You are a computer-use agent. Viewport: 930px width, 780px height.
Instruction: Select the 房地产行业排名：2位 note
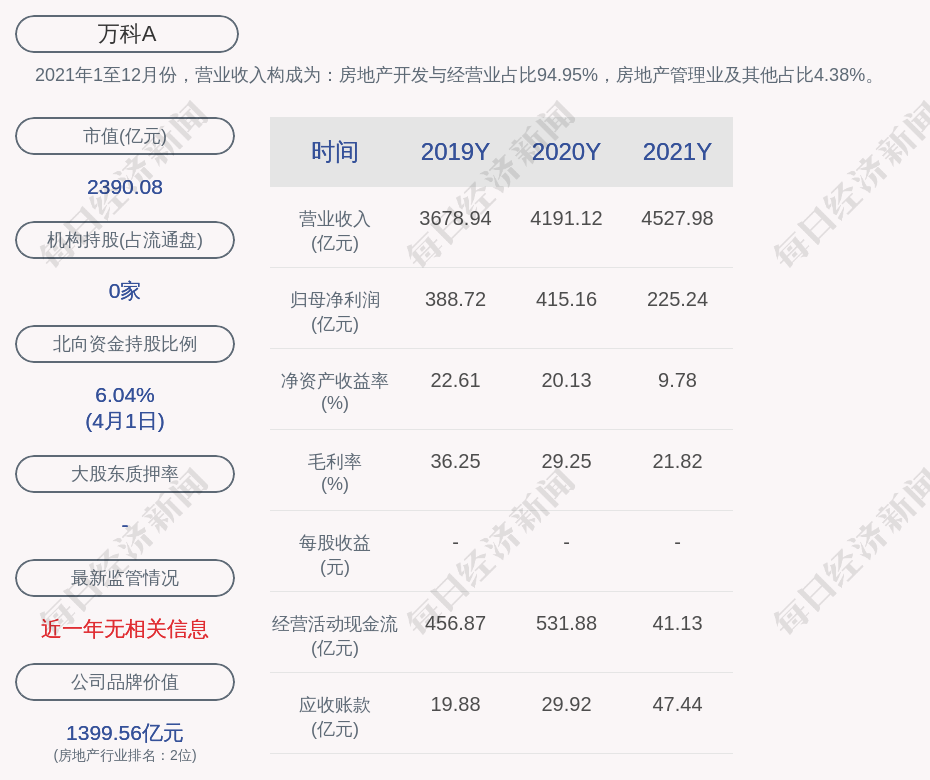click(x=125, y=756)
